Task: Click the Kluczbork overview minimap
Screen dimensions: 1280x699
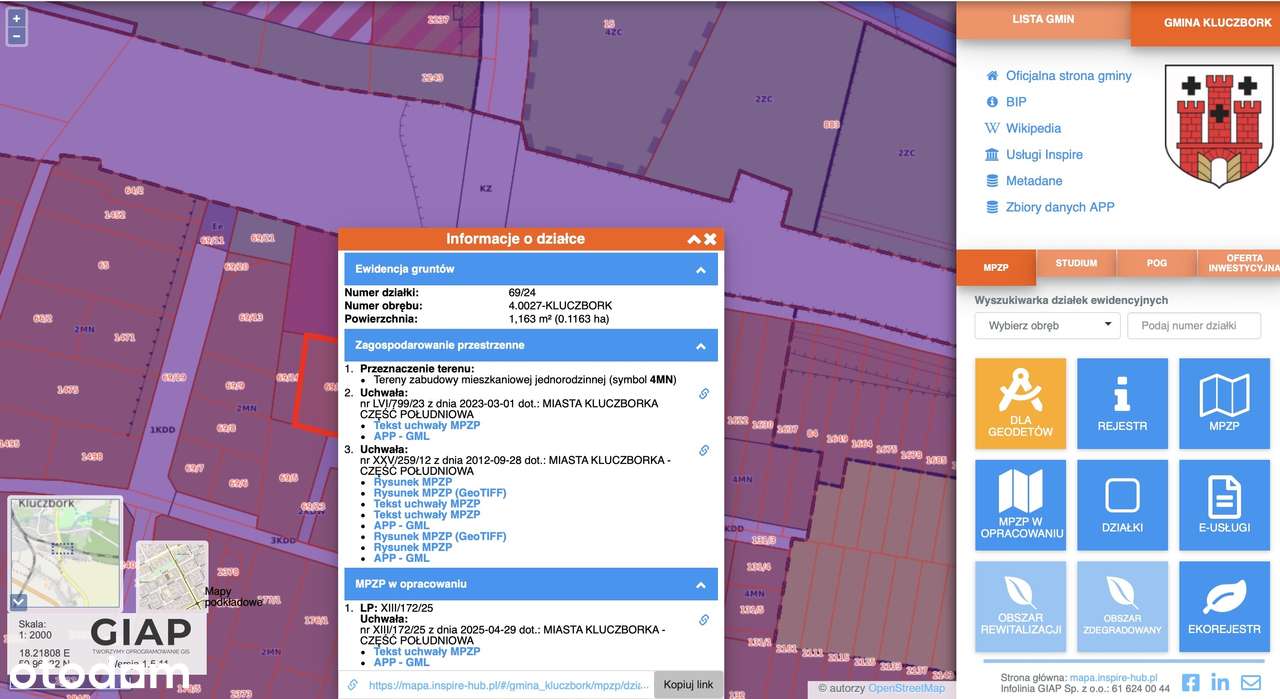Action: click(x=65, y=552)
